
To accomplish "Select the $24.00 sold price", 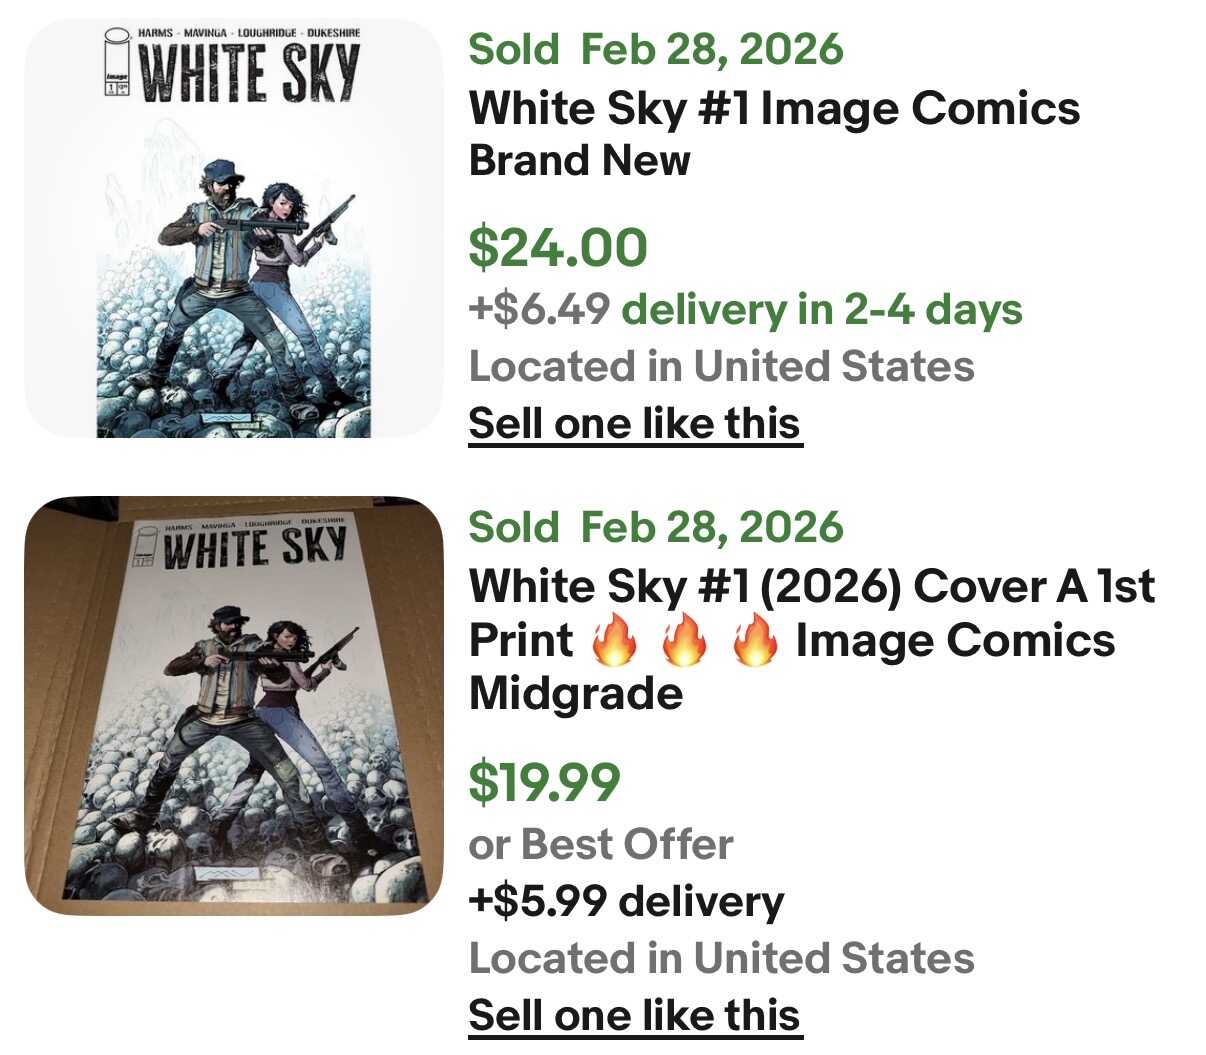I will (558, 248).
